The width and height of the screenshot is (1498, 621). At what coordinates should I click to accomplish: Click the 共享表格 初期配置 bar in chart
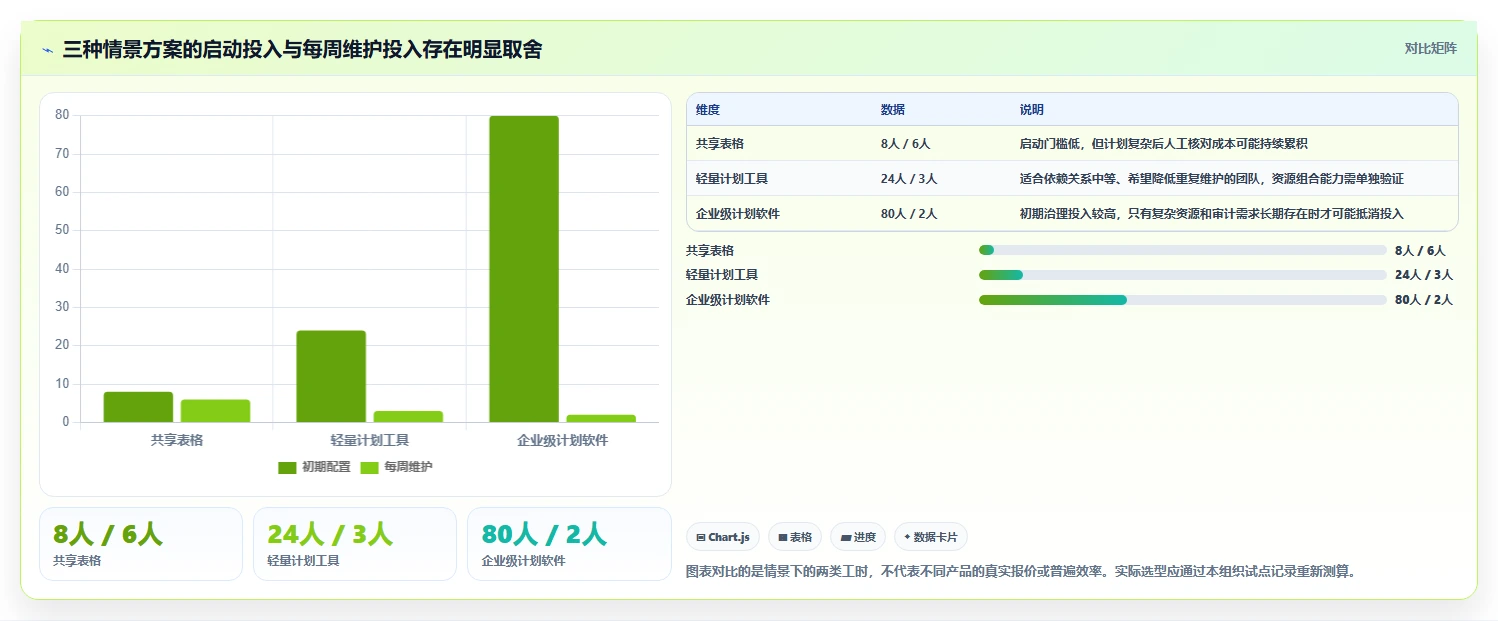(x=138, y=407)
